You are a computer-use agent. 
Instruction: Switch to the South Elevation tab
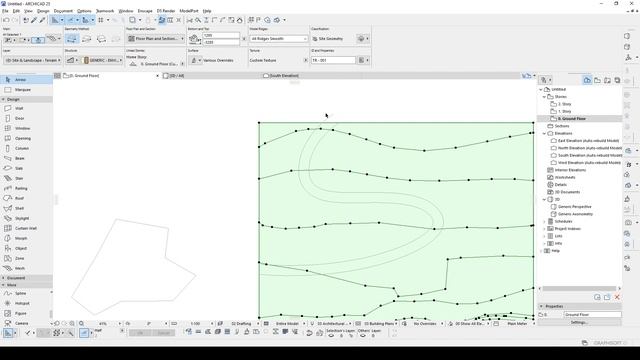[281, 76]
